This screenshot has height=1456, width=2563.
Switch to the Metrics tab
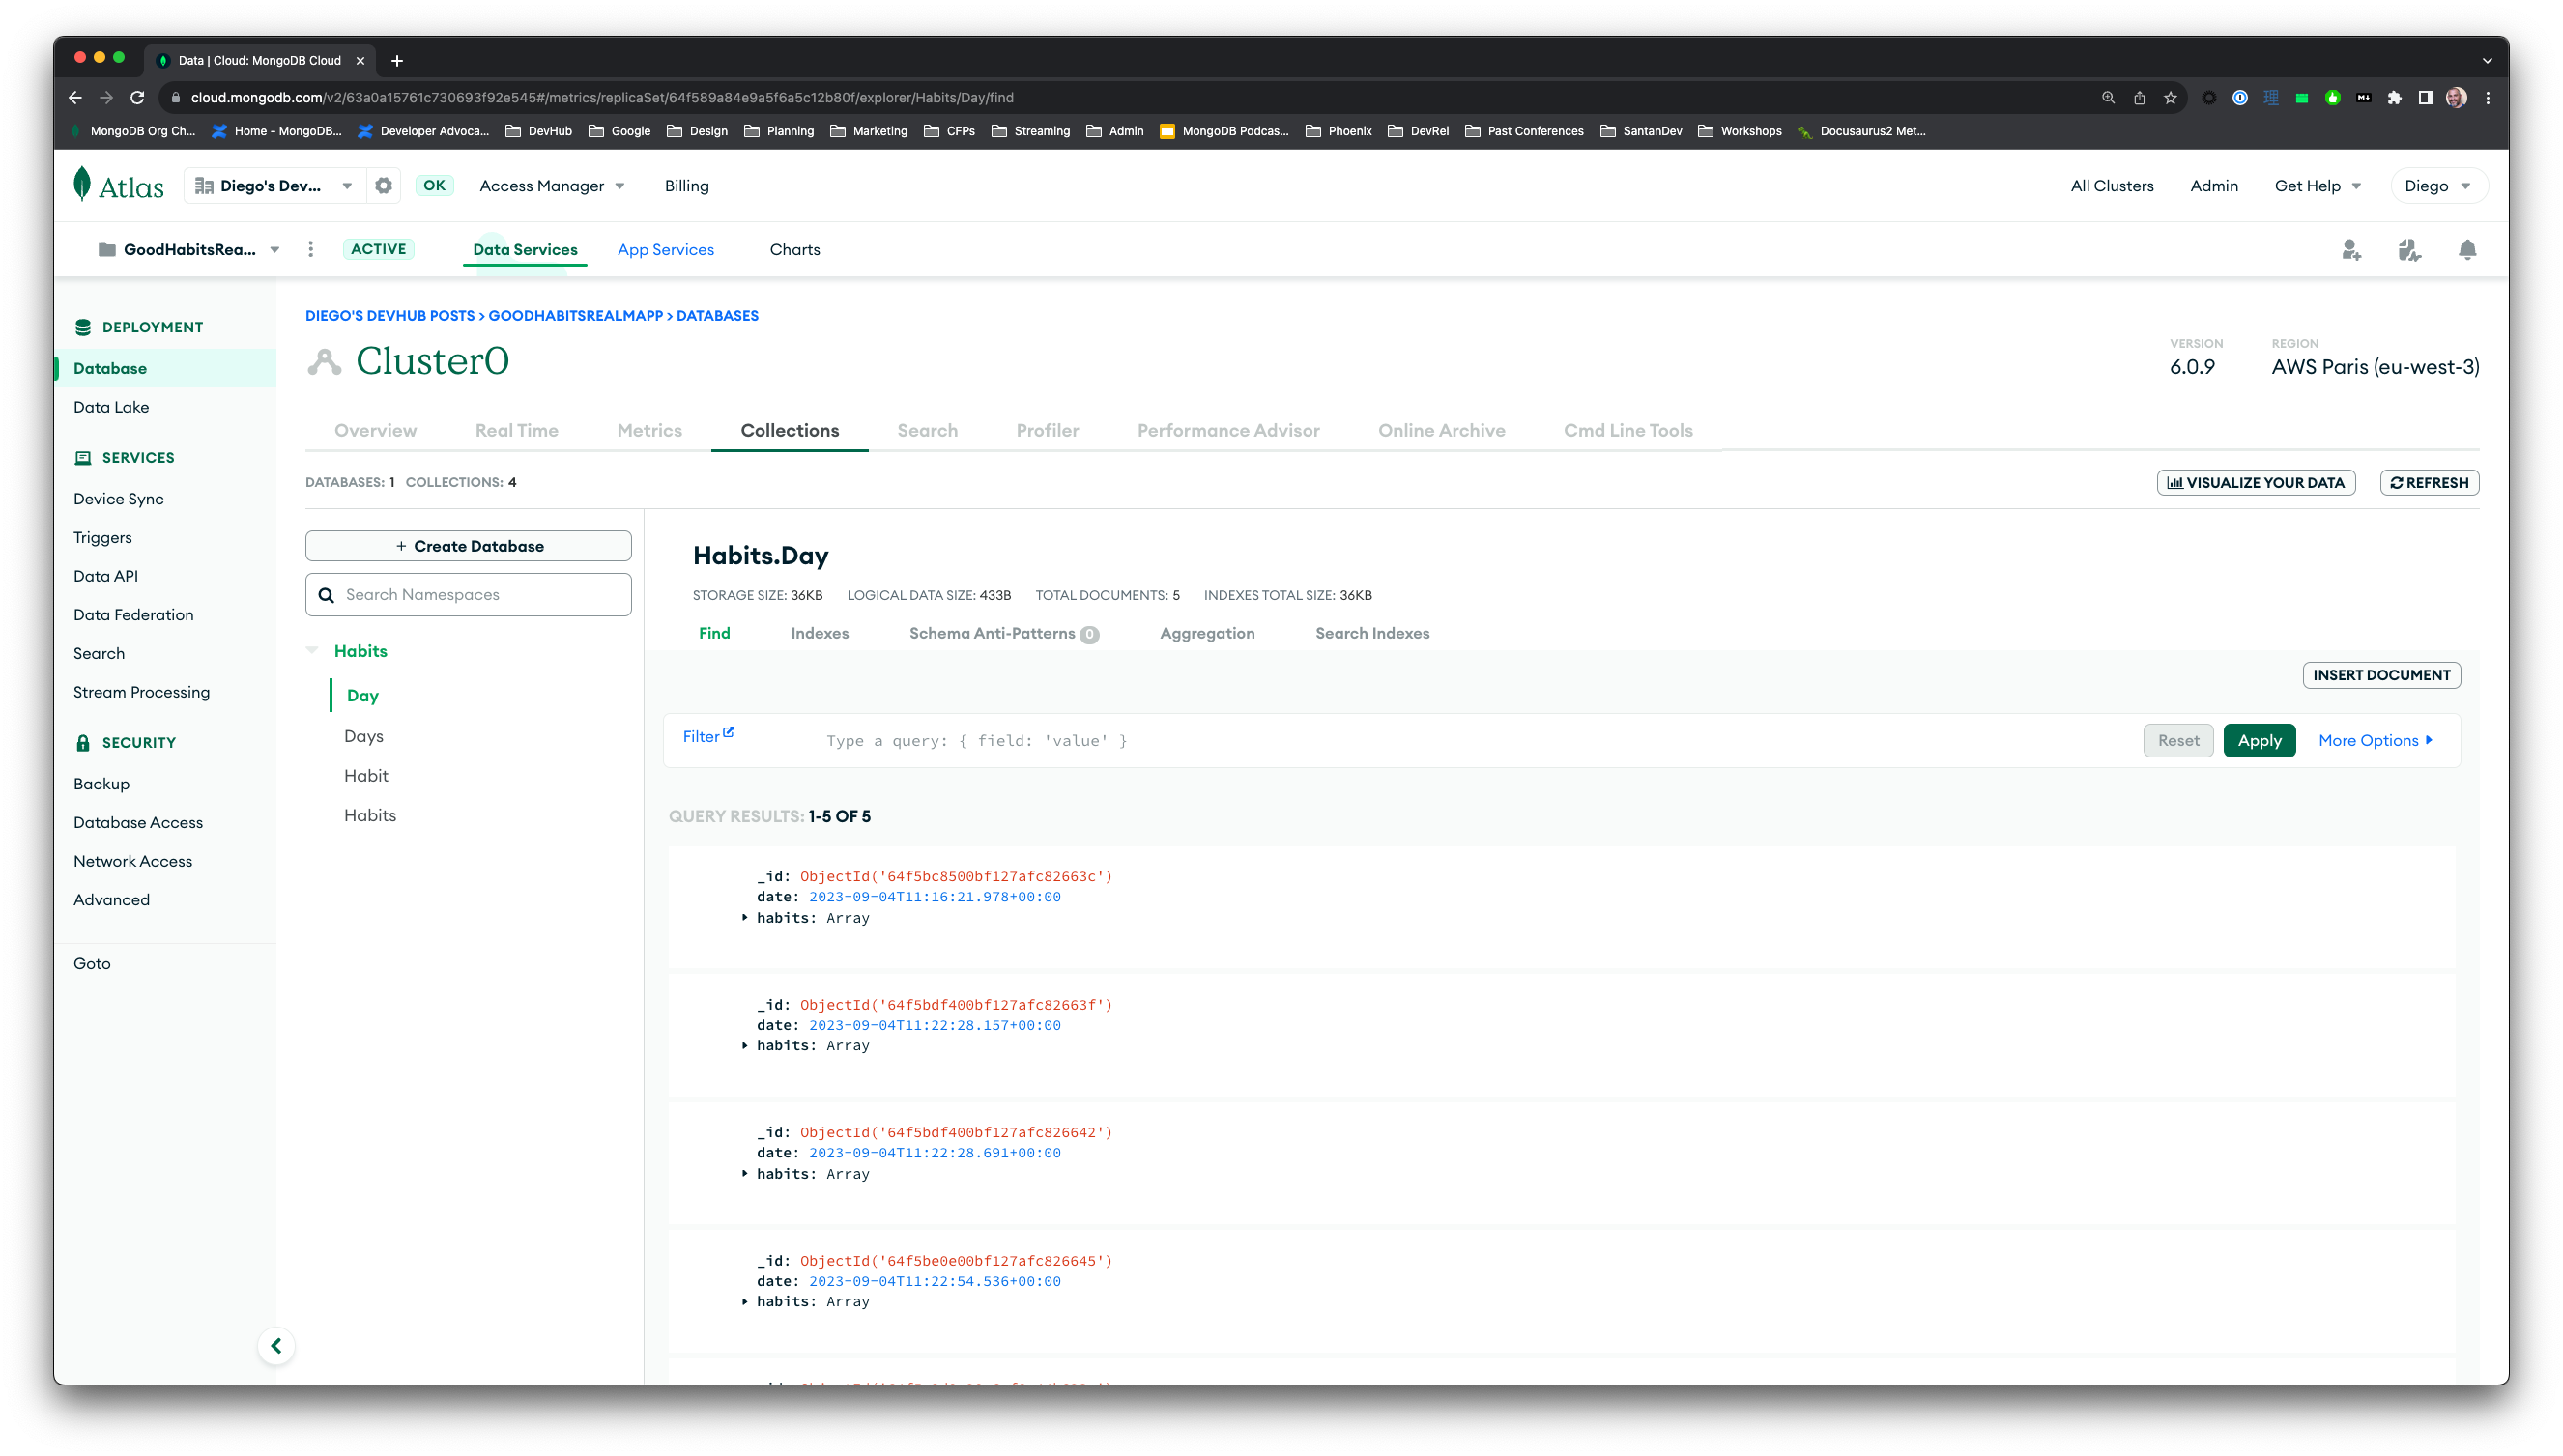point(649,430)
